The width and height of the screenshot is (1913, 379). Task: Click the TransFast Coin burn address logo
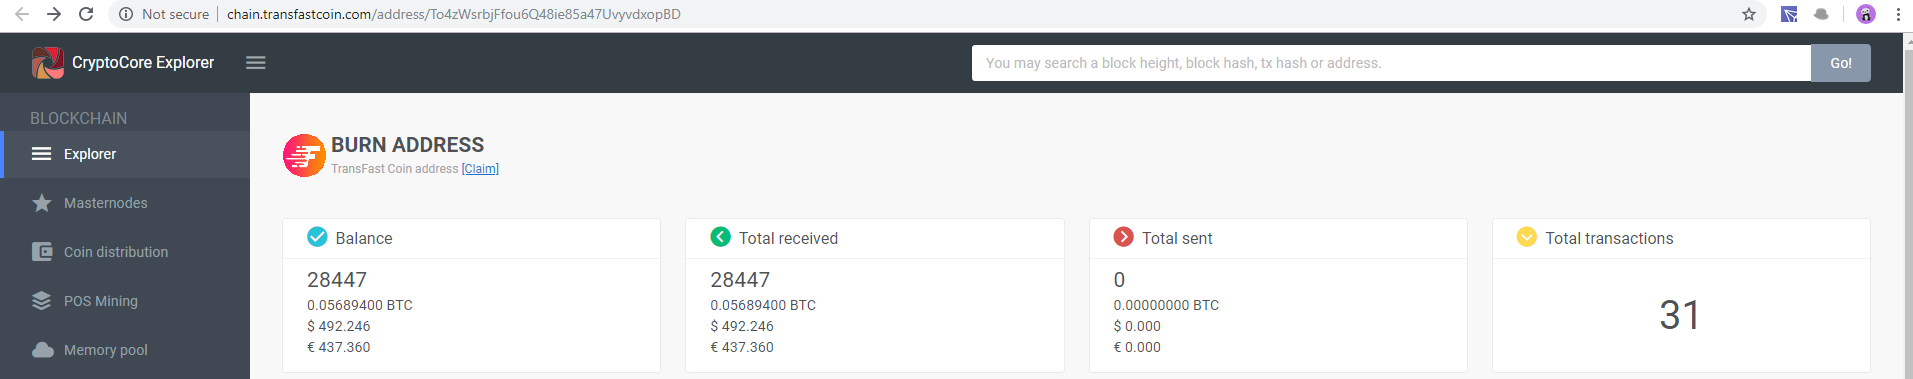(x=304, y=156)
